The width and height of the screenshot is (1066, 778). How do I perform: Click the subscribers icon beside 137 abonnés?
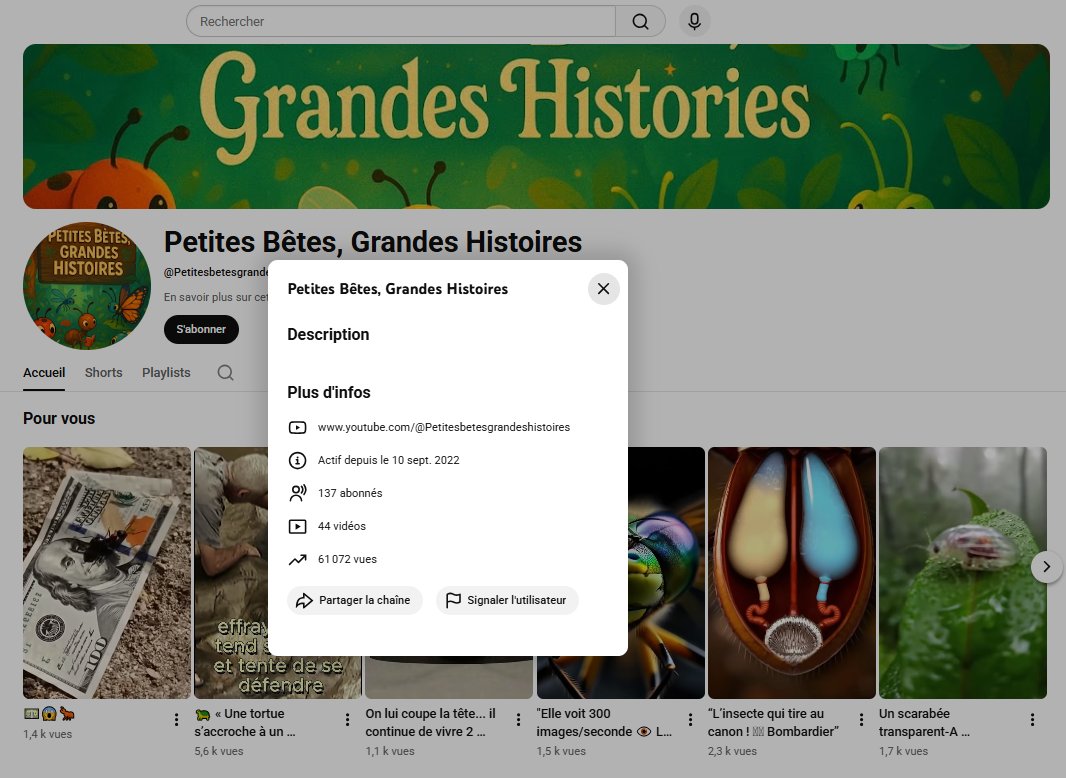[x=297, y=493]
